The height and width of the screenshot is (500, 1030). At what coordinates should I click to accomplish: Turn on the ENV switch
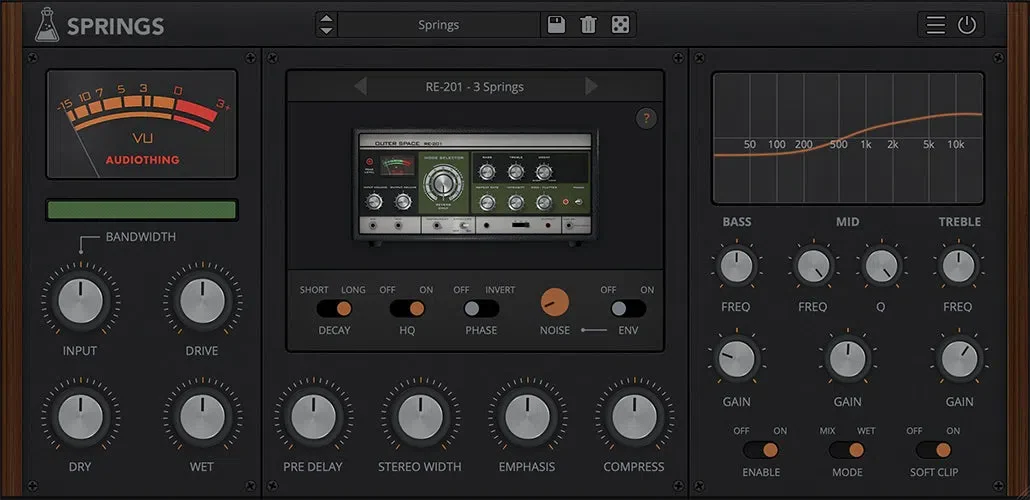click(x=628, y=309)
